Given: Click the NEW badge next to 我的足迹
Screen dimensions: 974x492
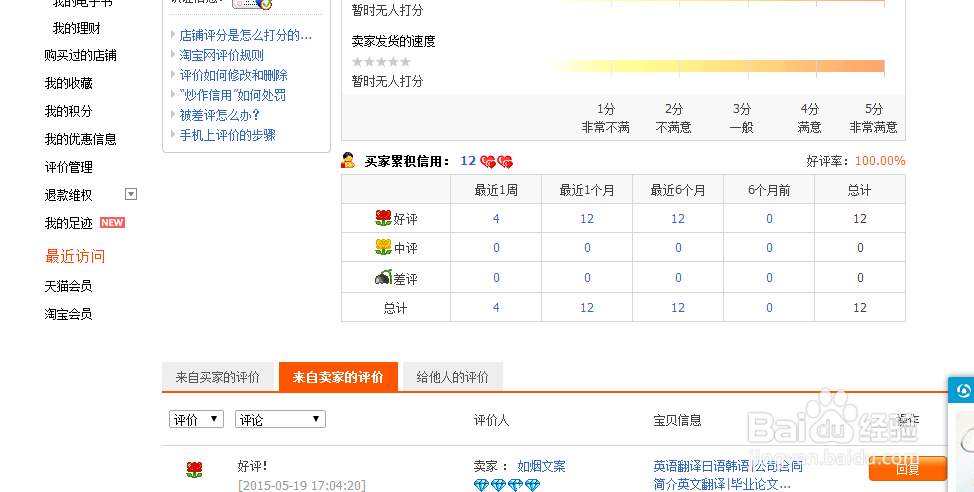Looking at the screenshot, I should click(x=112, y=222).
